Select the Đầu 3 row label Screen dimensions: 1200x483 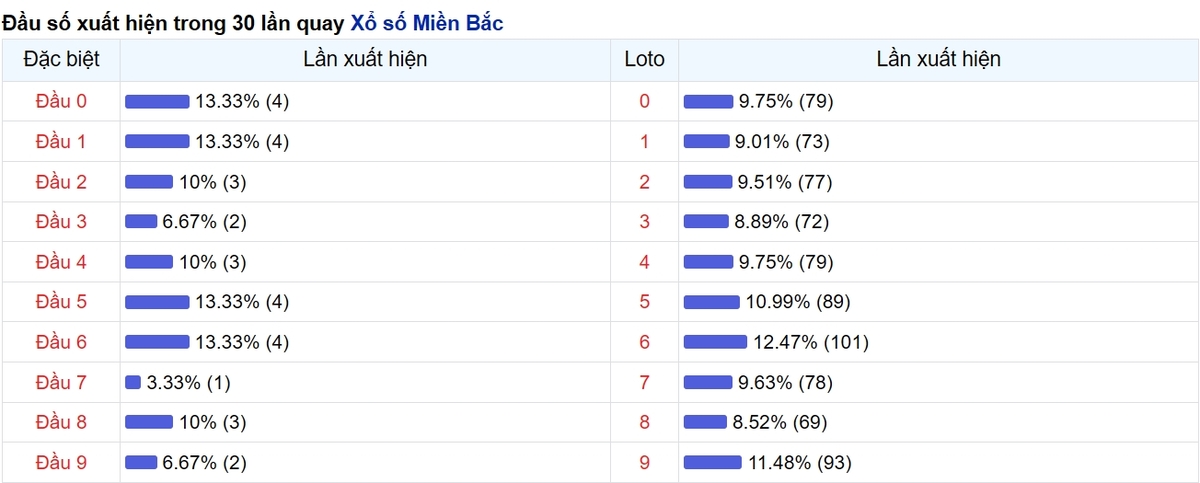(61, 221)
